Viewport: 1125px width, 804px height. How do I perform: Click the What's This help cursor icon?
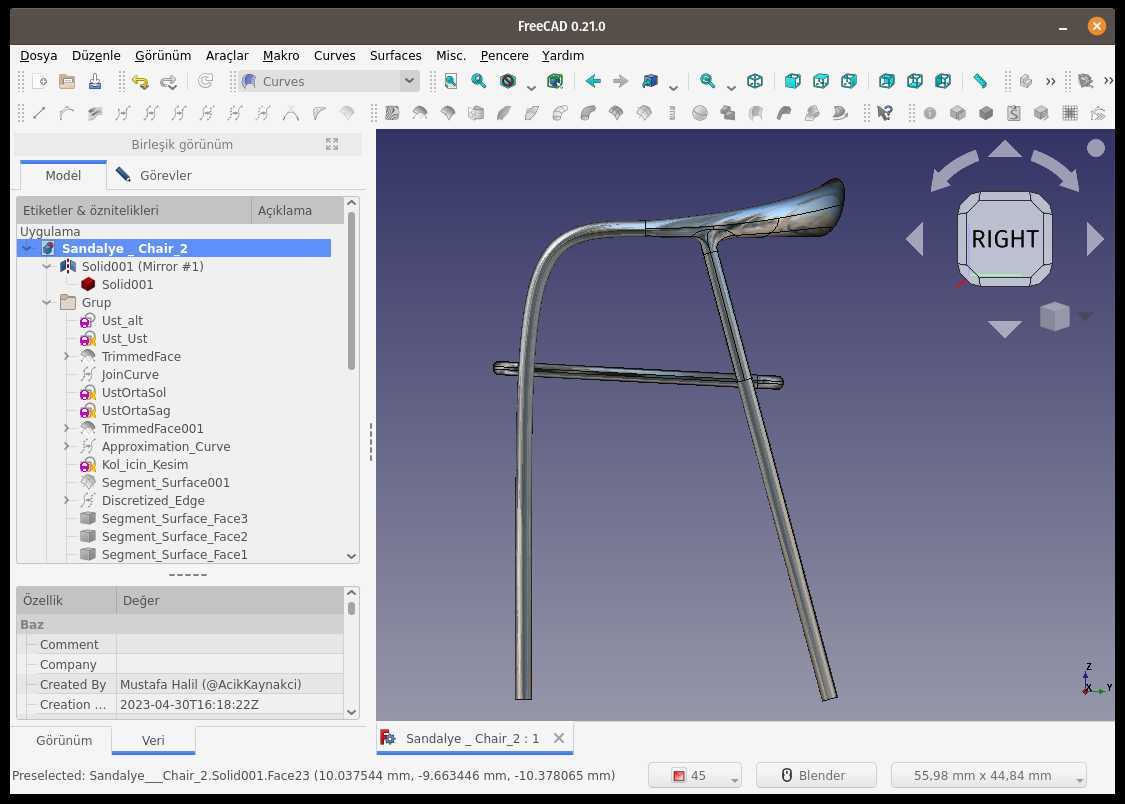(885, 113)
